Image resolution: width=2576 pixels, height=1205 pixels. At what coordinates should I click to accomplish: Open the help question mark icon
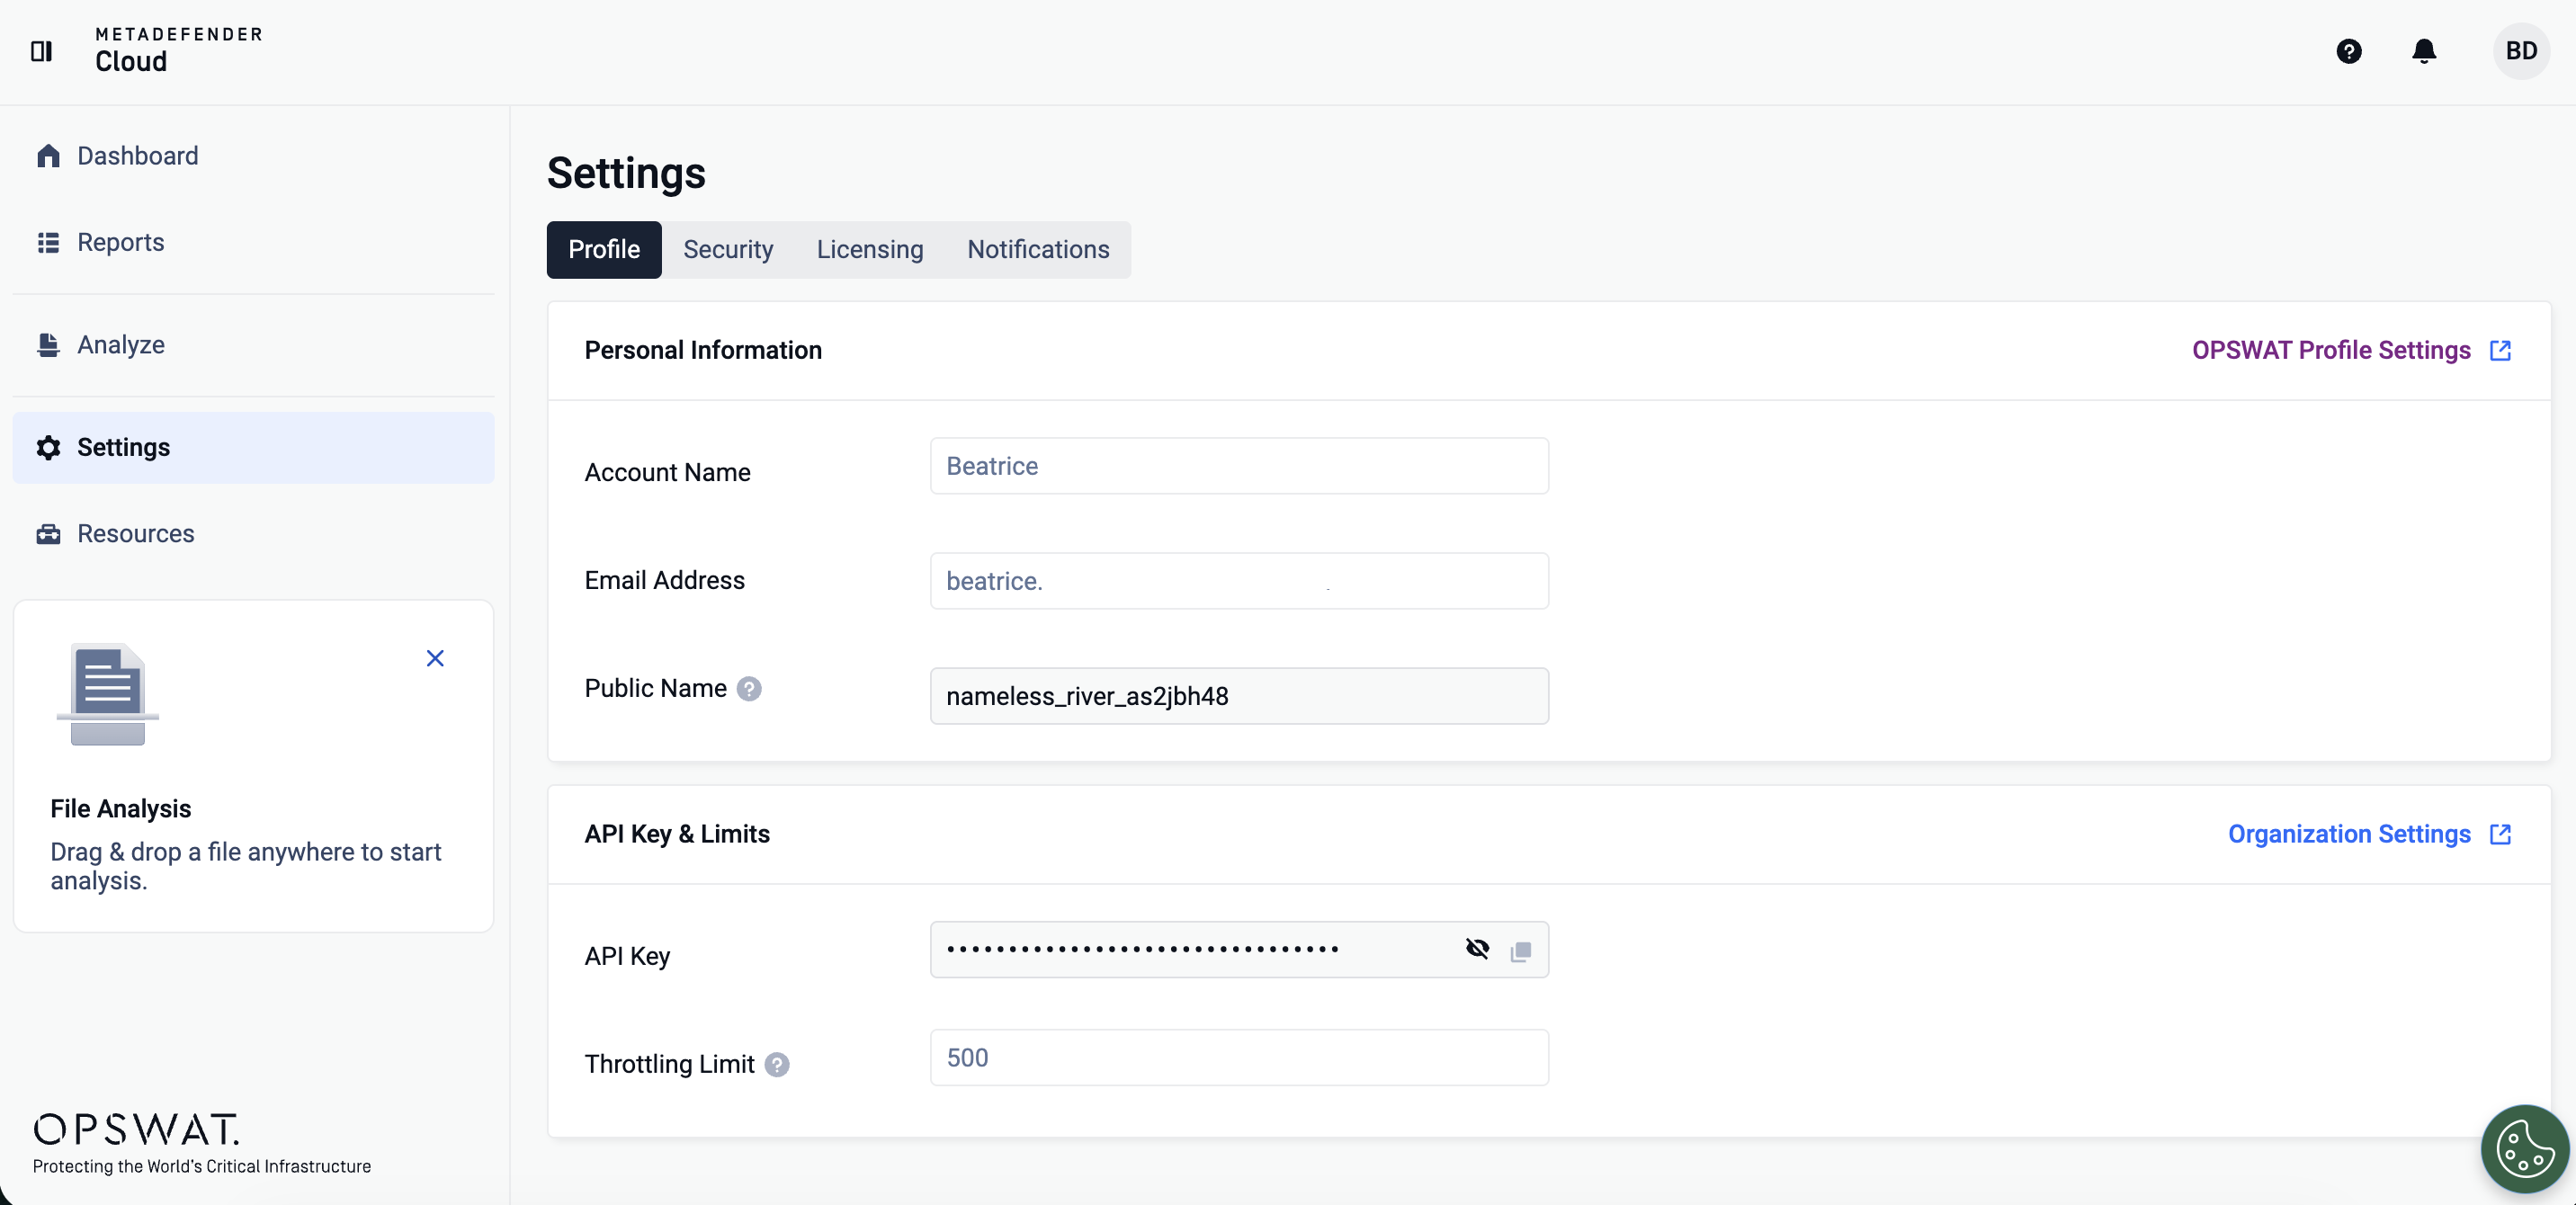tap(2348, 51)
